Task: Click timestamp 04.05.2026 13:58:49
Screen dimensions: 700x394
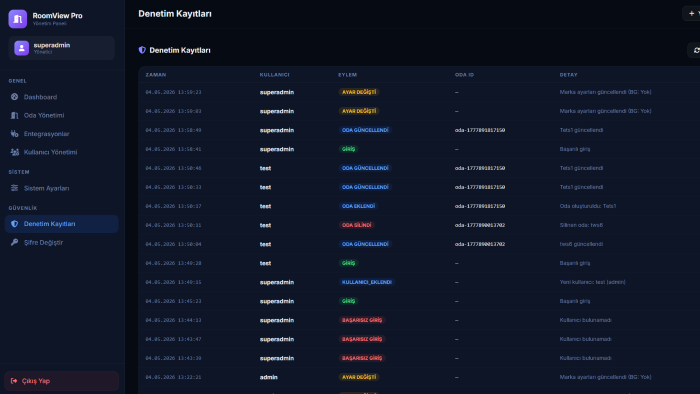Action: [173, 130]
